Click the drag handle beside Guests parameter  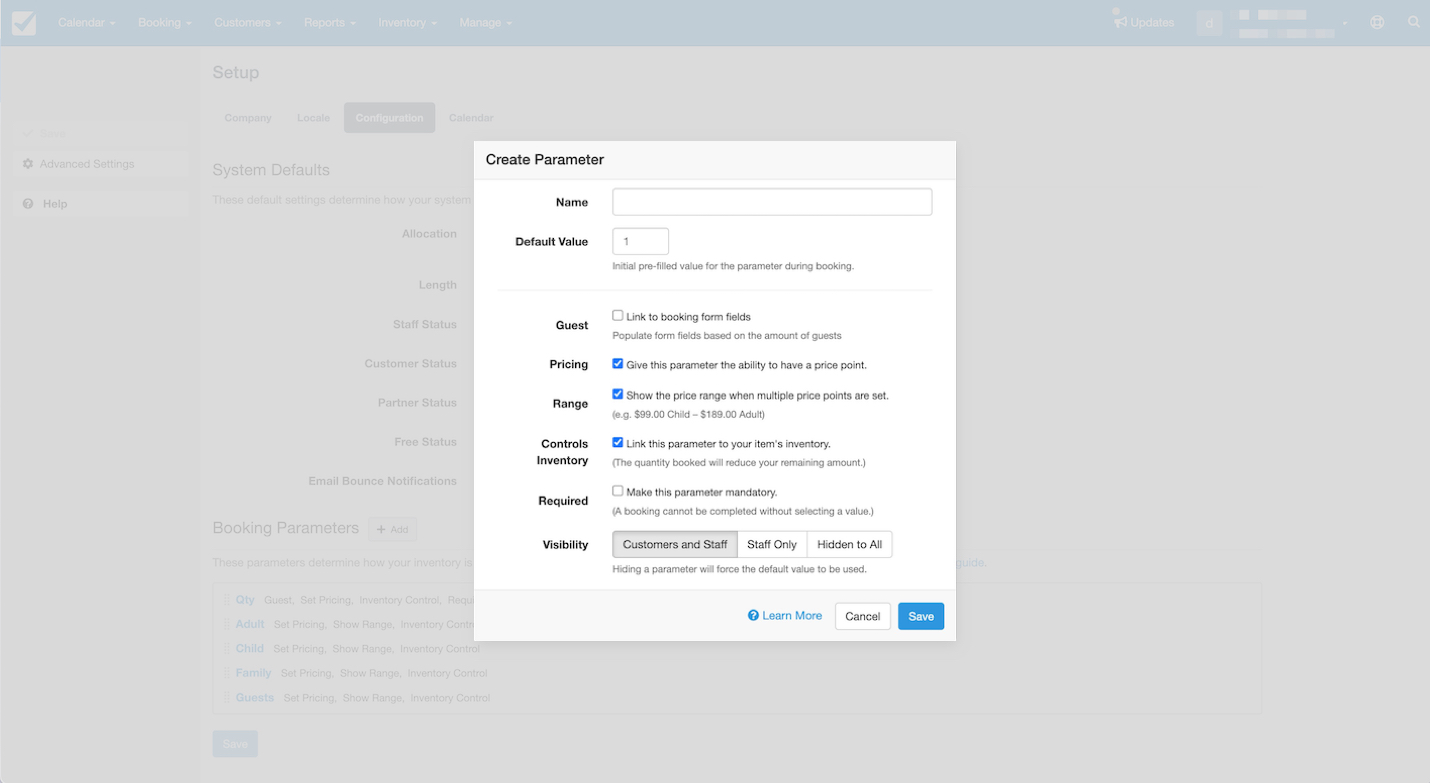(x=227, y=698)
